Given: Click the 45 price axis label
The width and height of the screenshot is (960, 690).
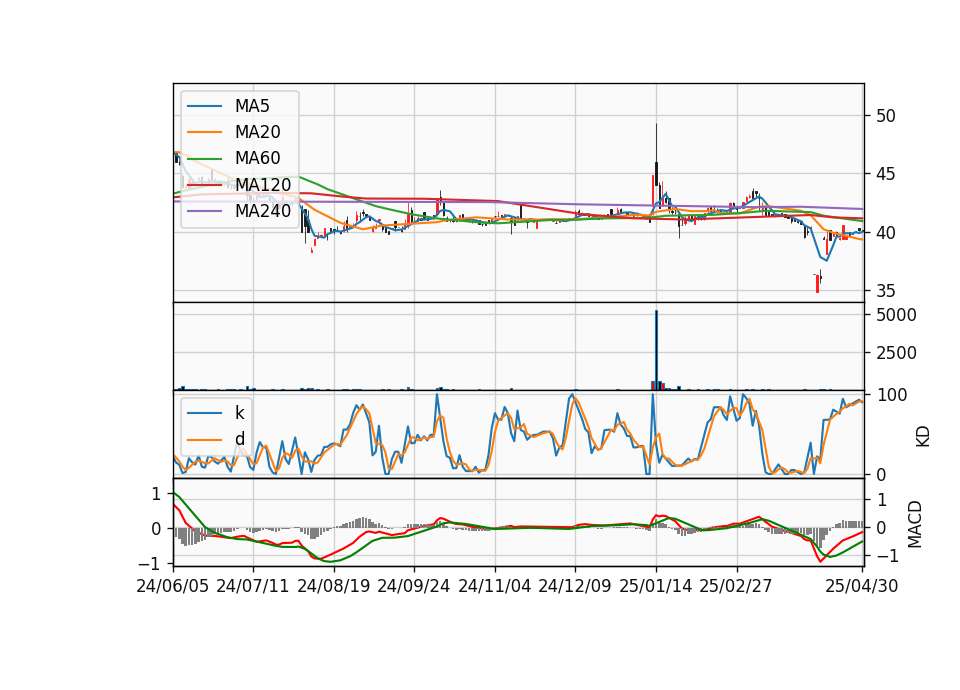Looking at the screenshot, I should [885, 174].
